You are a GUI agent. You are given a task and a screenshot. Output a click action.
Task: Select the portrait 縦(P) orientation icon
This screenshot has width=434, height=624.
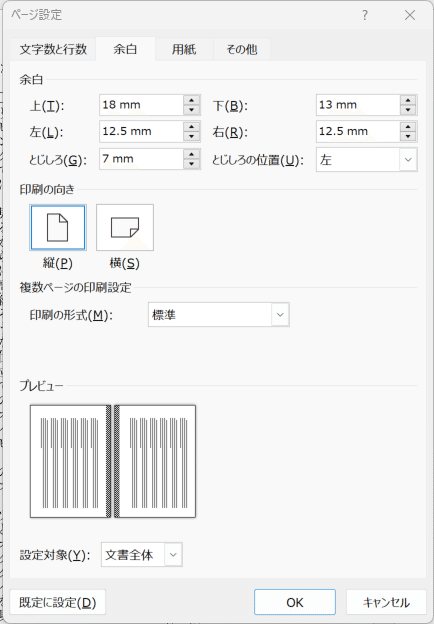click(x=58, y=227)
